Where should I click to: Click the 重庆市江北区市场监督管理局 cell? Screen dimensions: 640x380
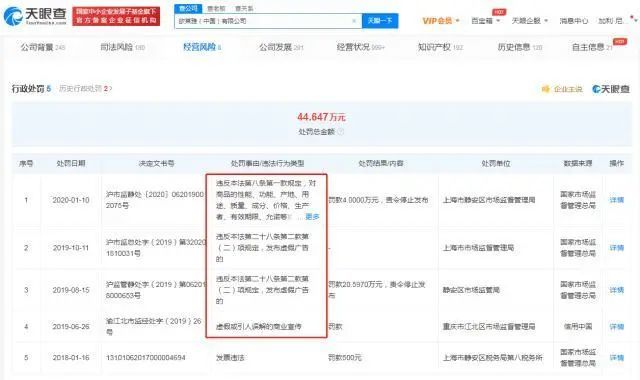click(489, 327)
